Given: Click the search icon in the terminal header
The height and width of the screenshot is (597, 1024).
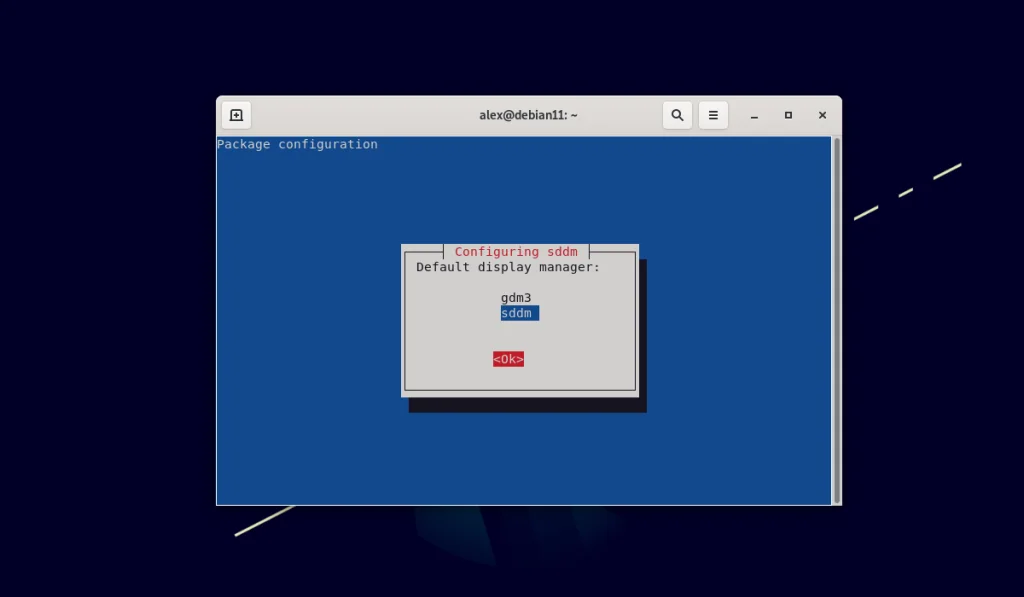Looking at the screenshot, I should (677, 114).
